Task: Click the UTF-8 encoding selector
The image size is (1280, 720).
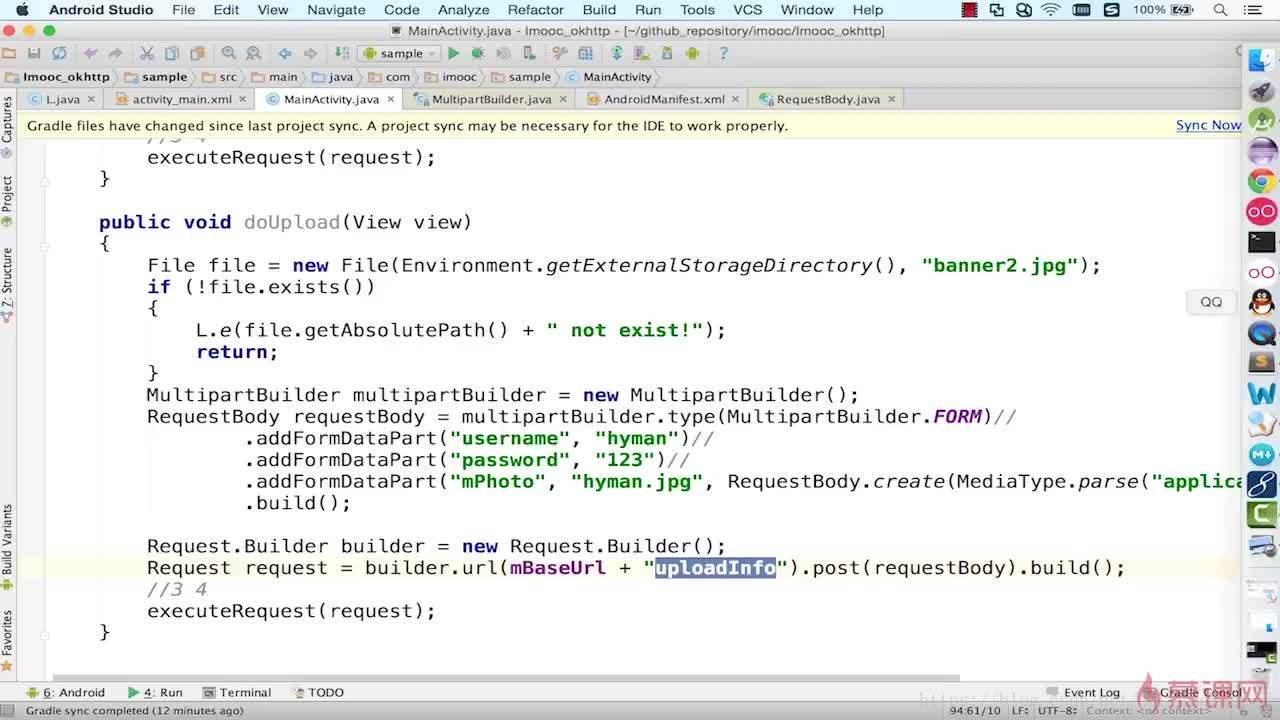Action: 1057,711
